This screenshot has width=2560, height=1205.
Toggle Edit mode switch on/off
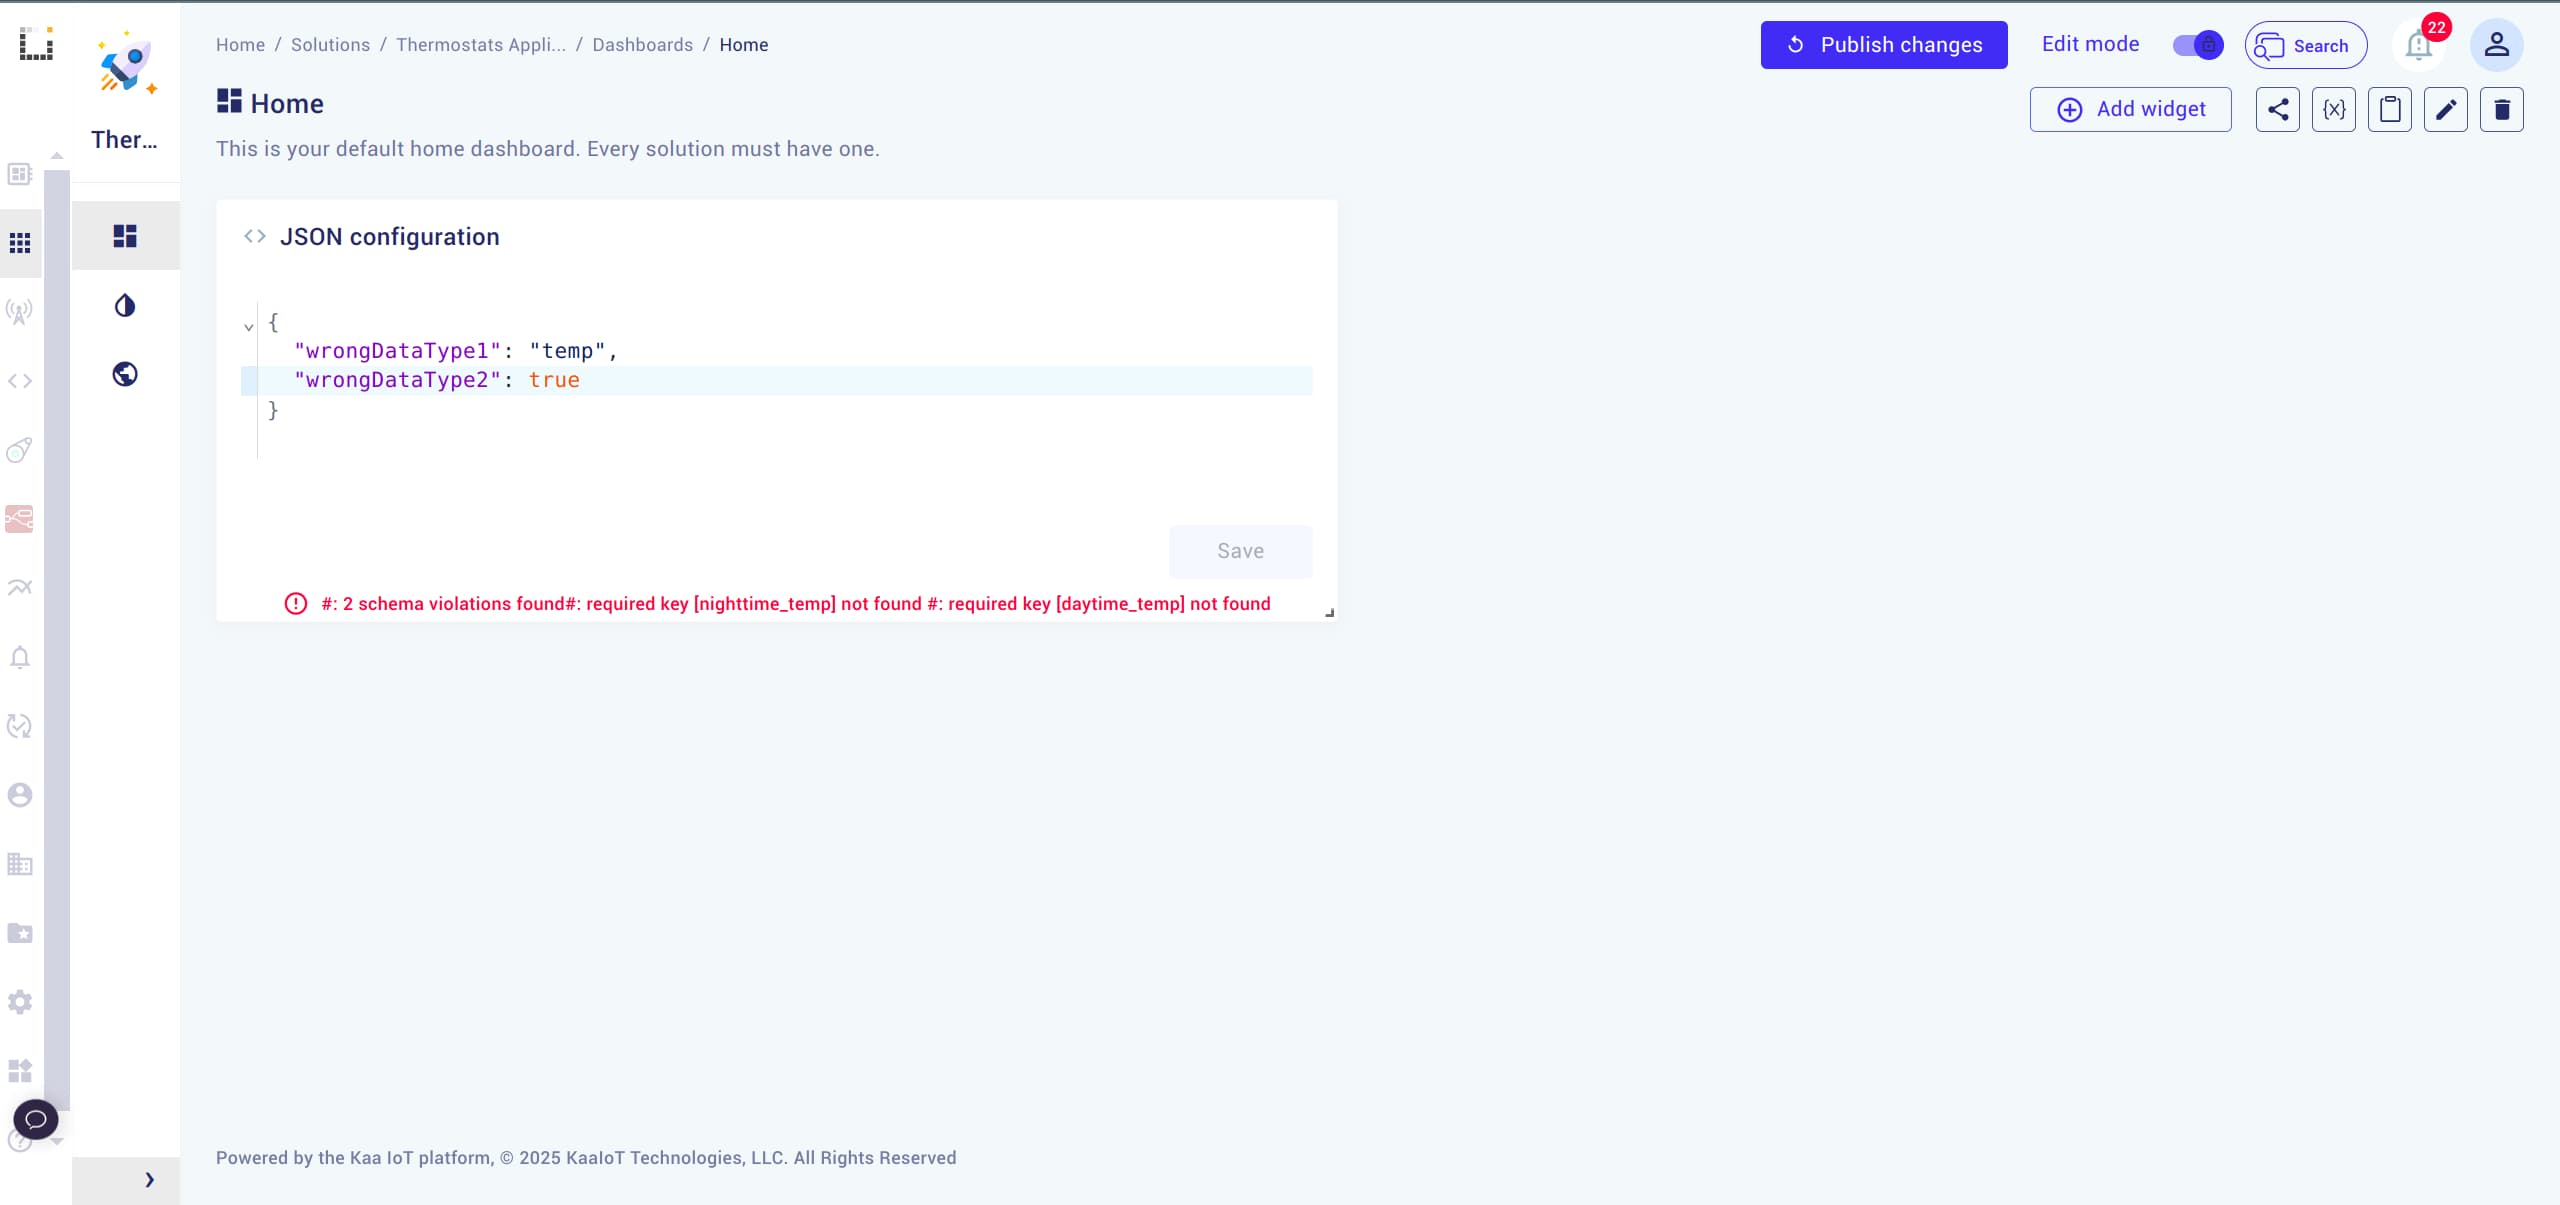[2198, 44]
